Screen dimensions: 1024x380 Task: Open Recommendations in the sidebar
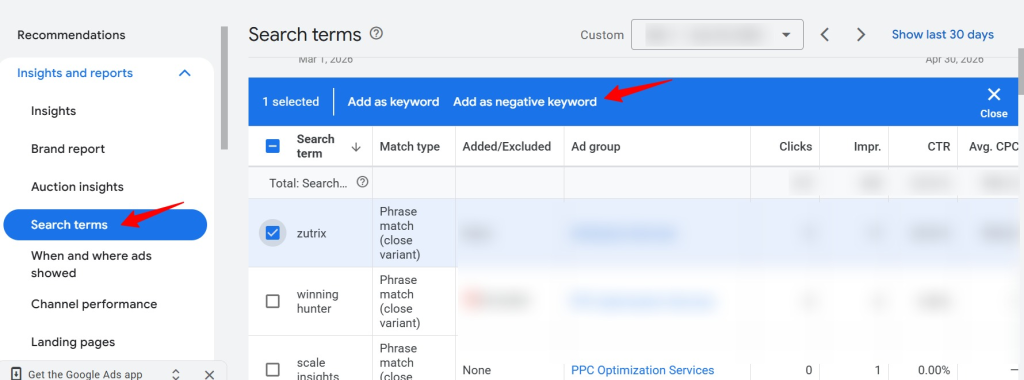(71, 35)
